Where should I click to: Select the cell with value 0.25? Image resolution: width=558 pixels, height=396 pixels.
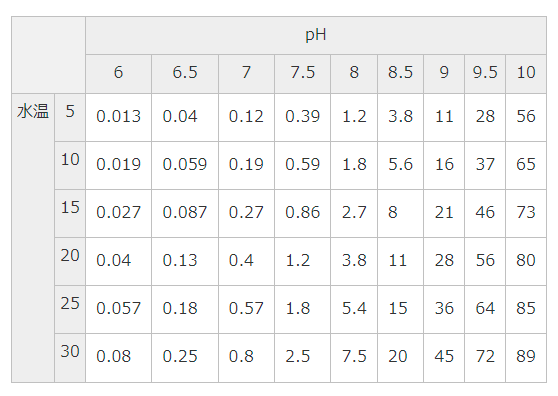[185, 358]
